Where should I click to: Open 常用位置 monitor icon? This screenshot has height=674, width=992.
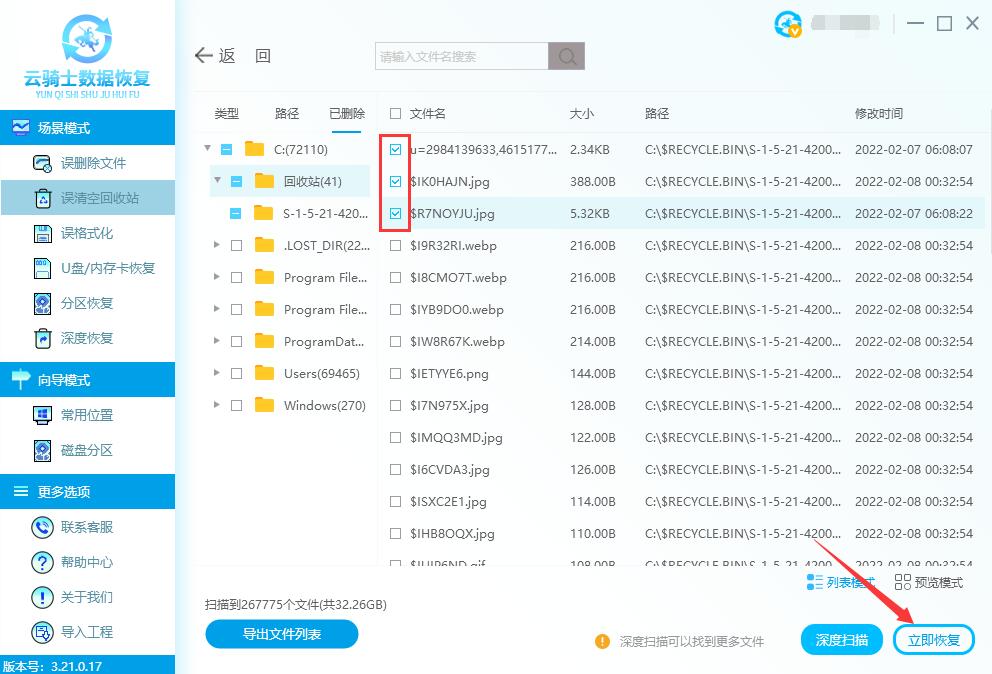click(42, 415)
